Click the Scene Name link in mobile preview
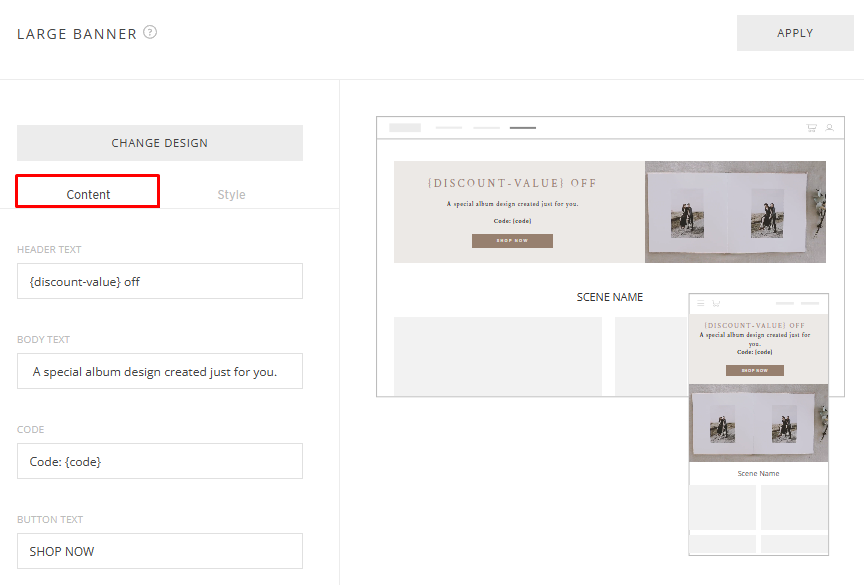The image size is (864, 585). 758,473
